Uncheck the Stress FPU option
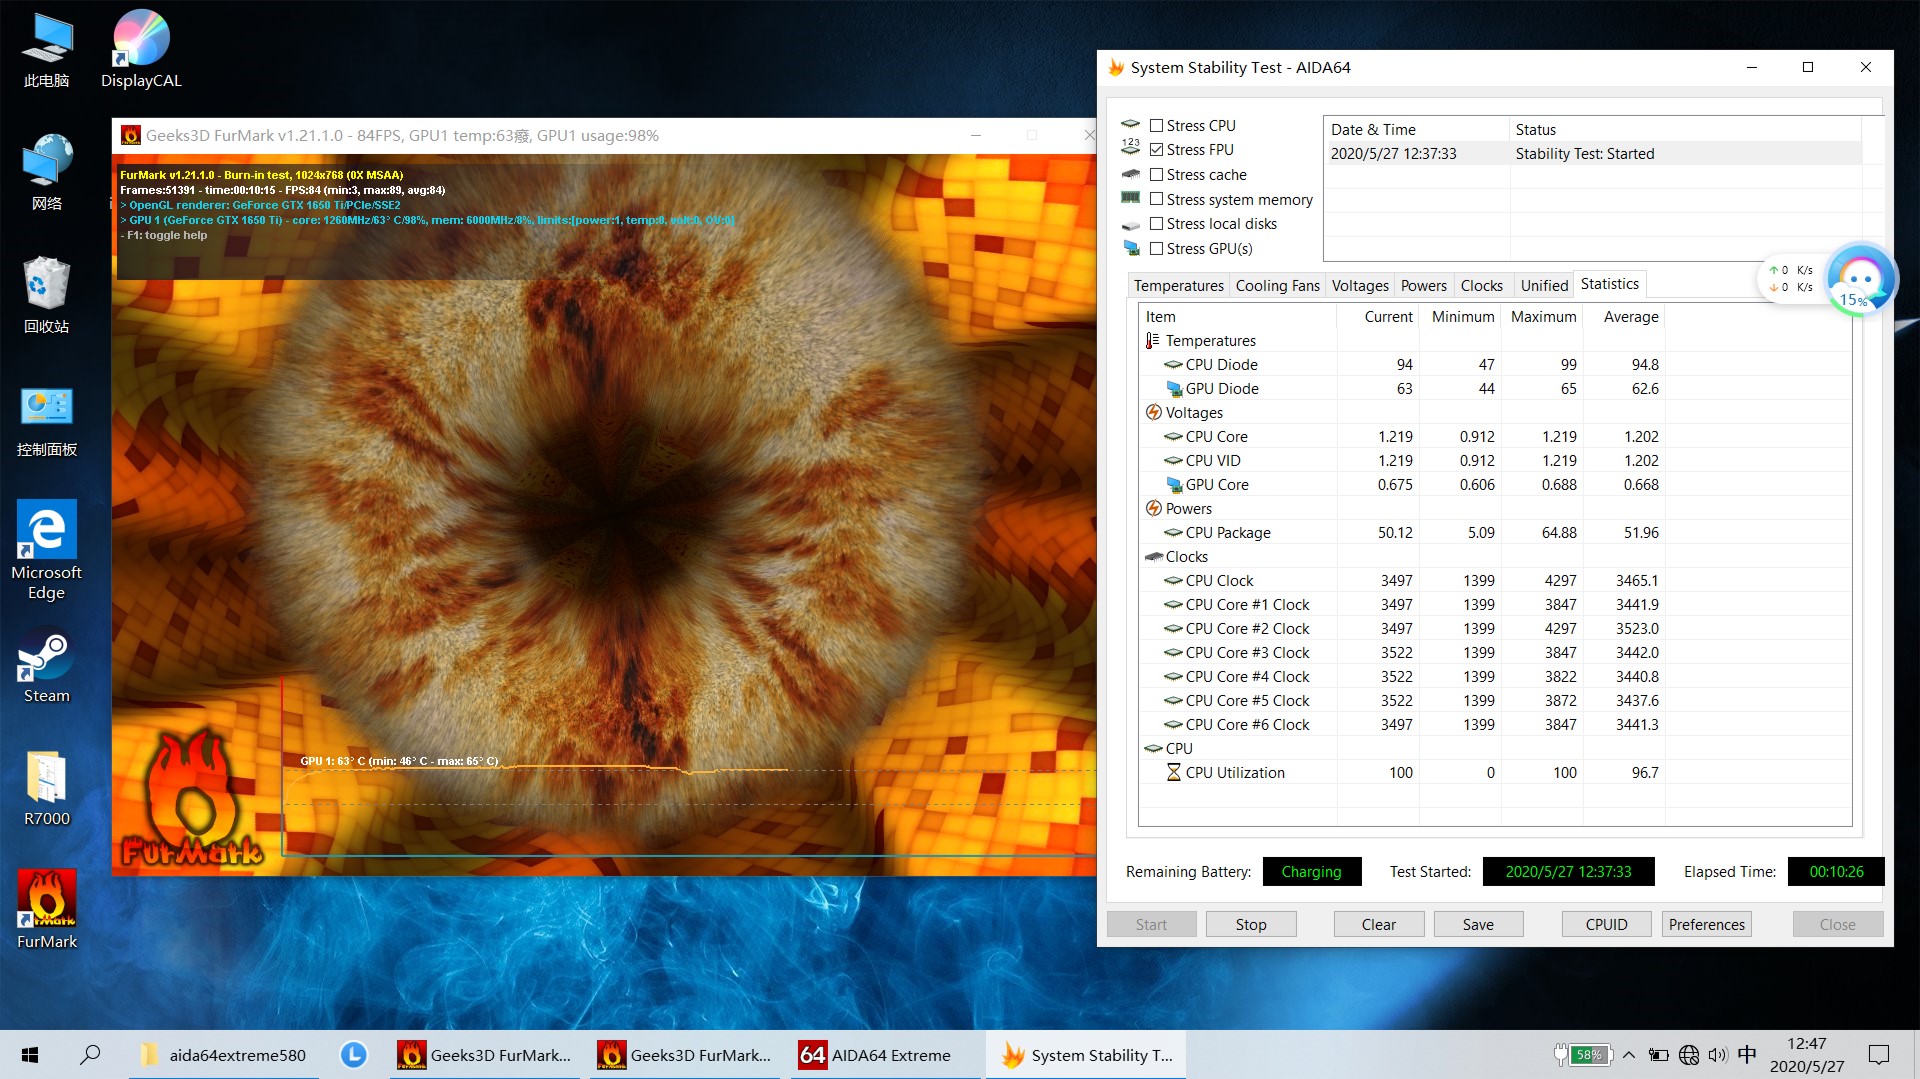The image size is (1920, 1079). pos(1156,150)
